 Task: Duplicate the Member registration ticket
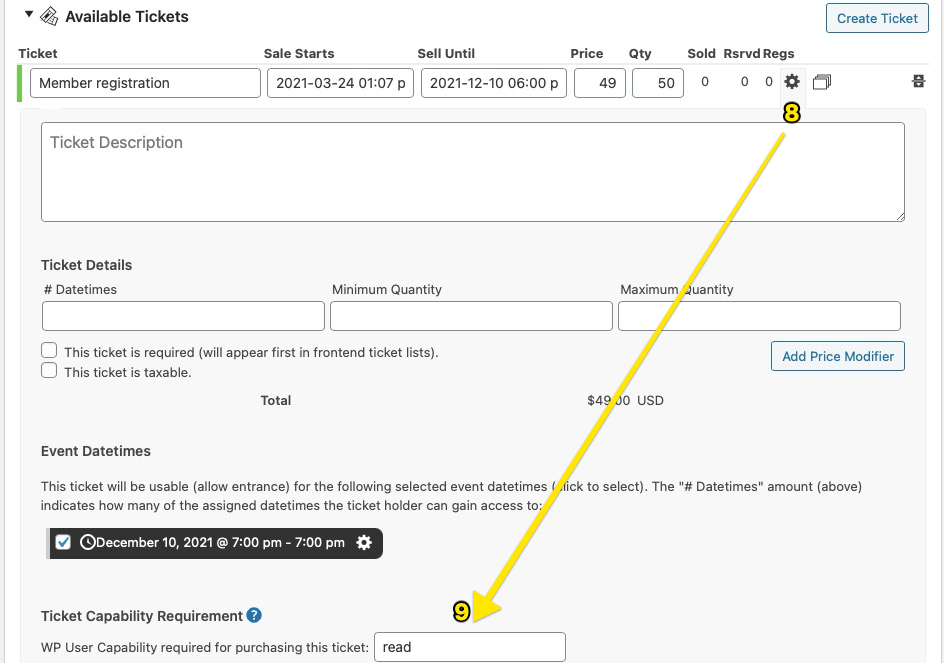tap(822, 82)
